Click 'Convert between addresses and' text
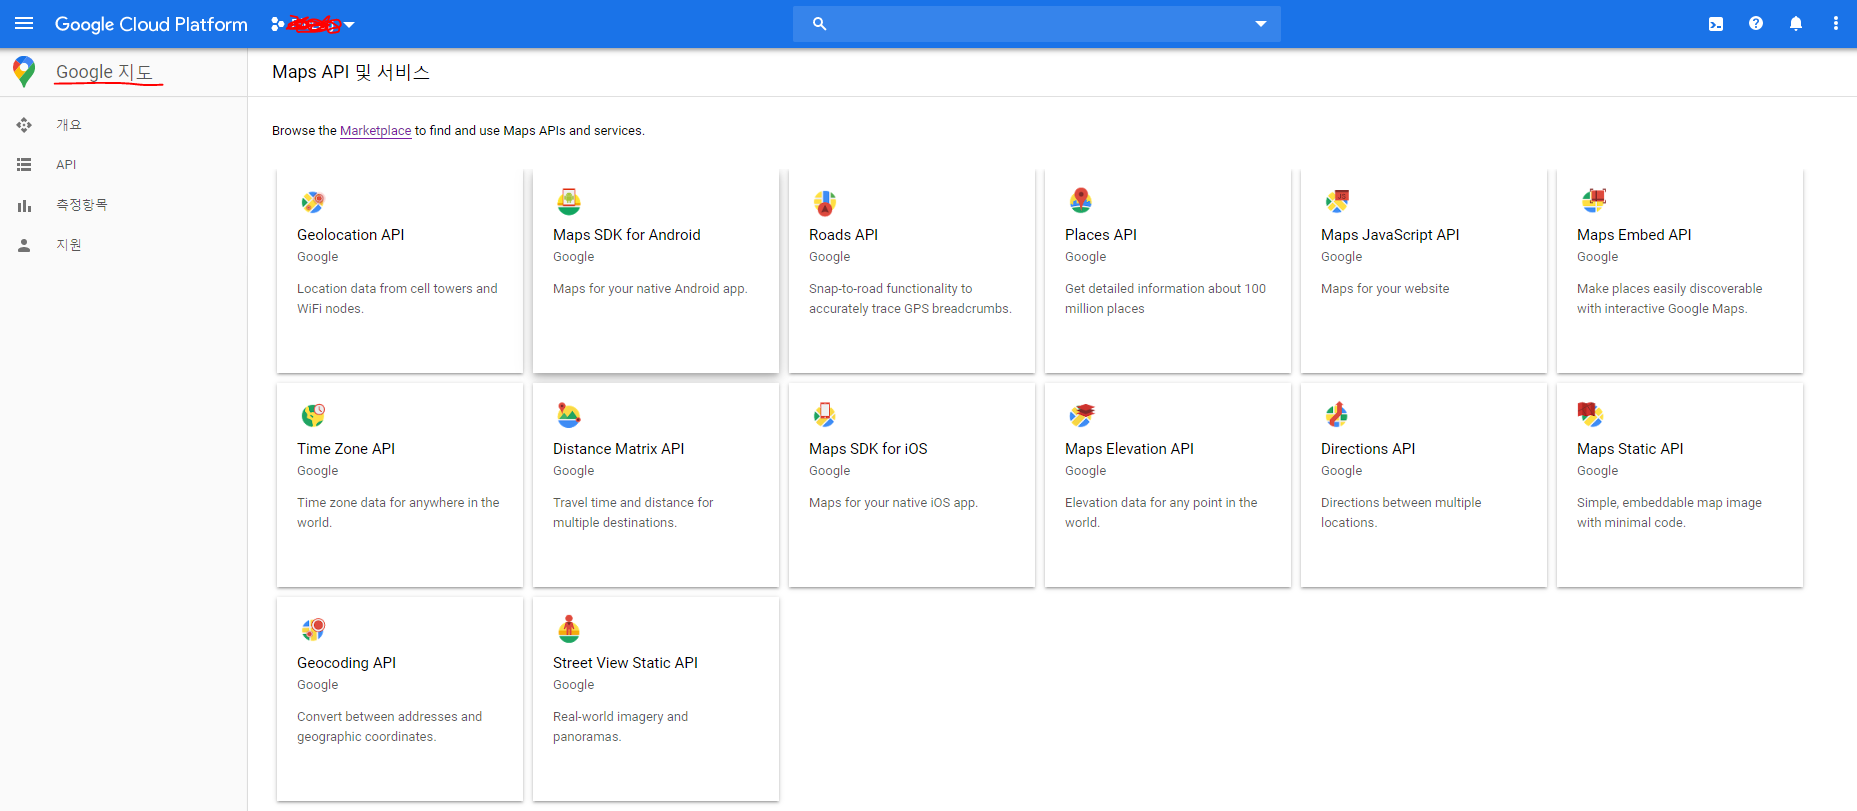The height and width of the screenshot is (811, 1857). coord(389,717)
